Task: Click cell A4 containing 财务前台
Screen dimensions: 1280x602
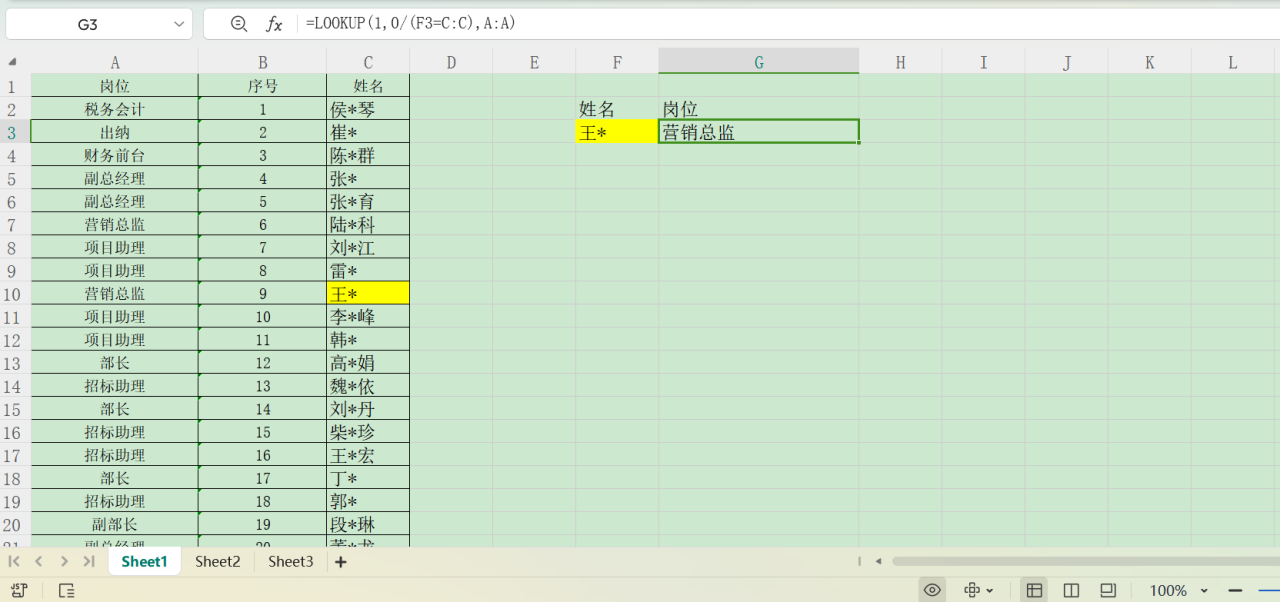Action: click(115, 155)
